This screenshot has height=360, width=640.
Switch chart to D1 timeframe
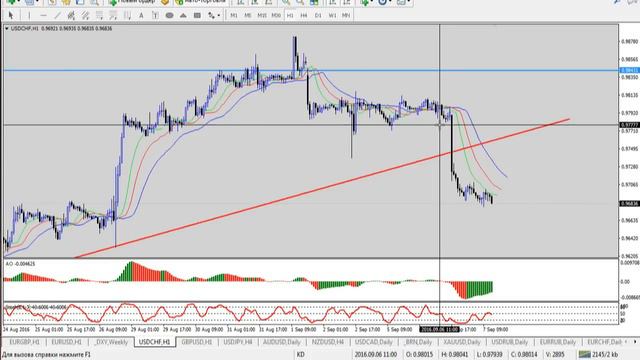318,16
